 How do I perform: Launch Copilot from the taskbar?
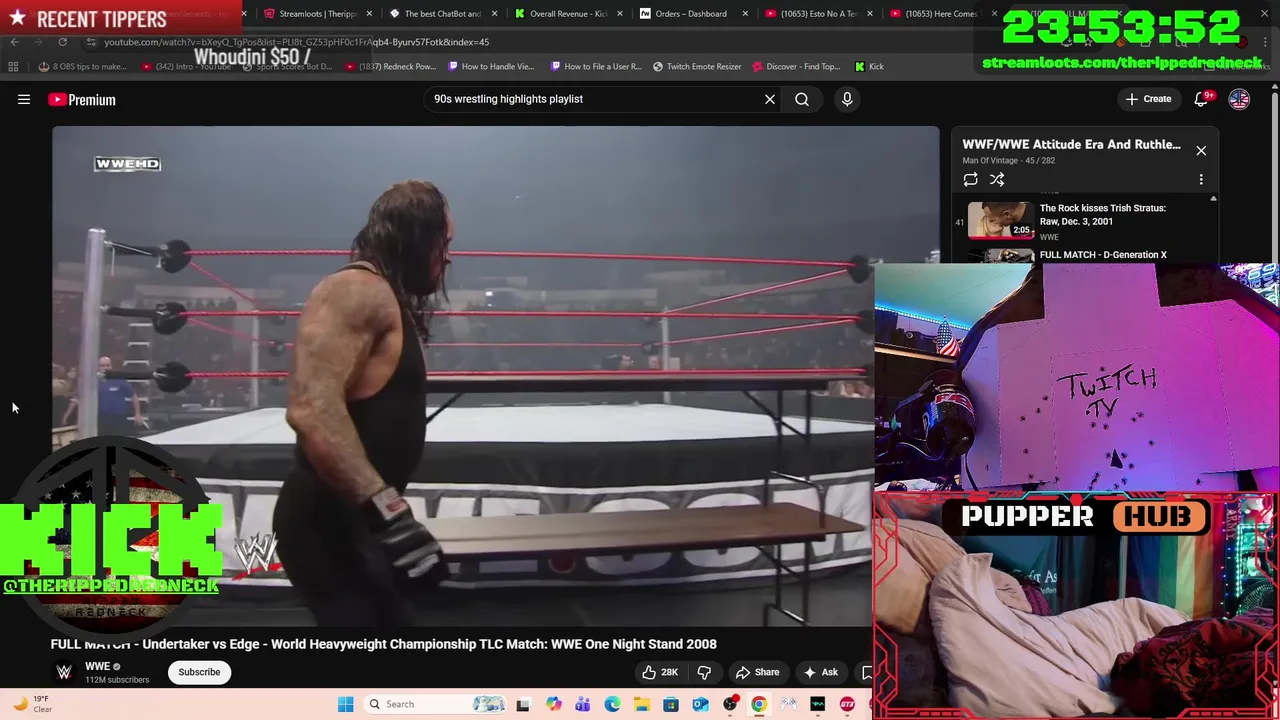click(x=553, y=704)
